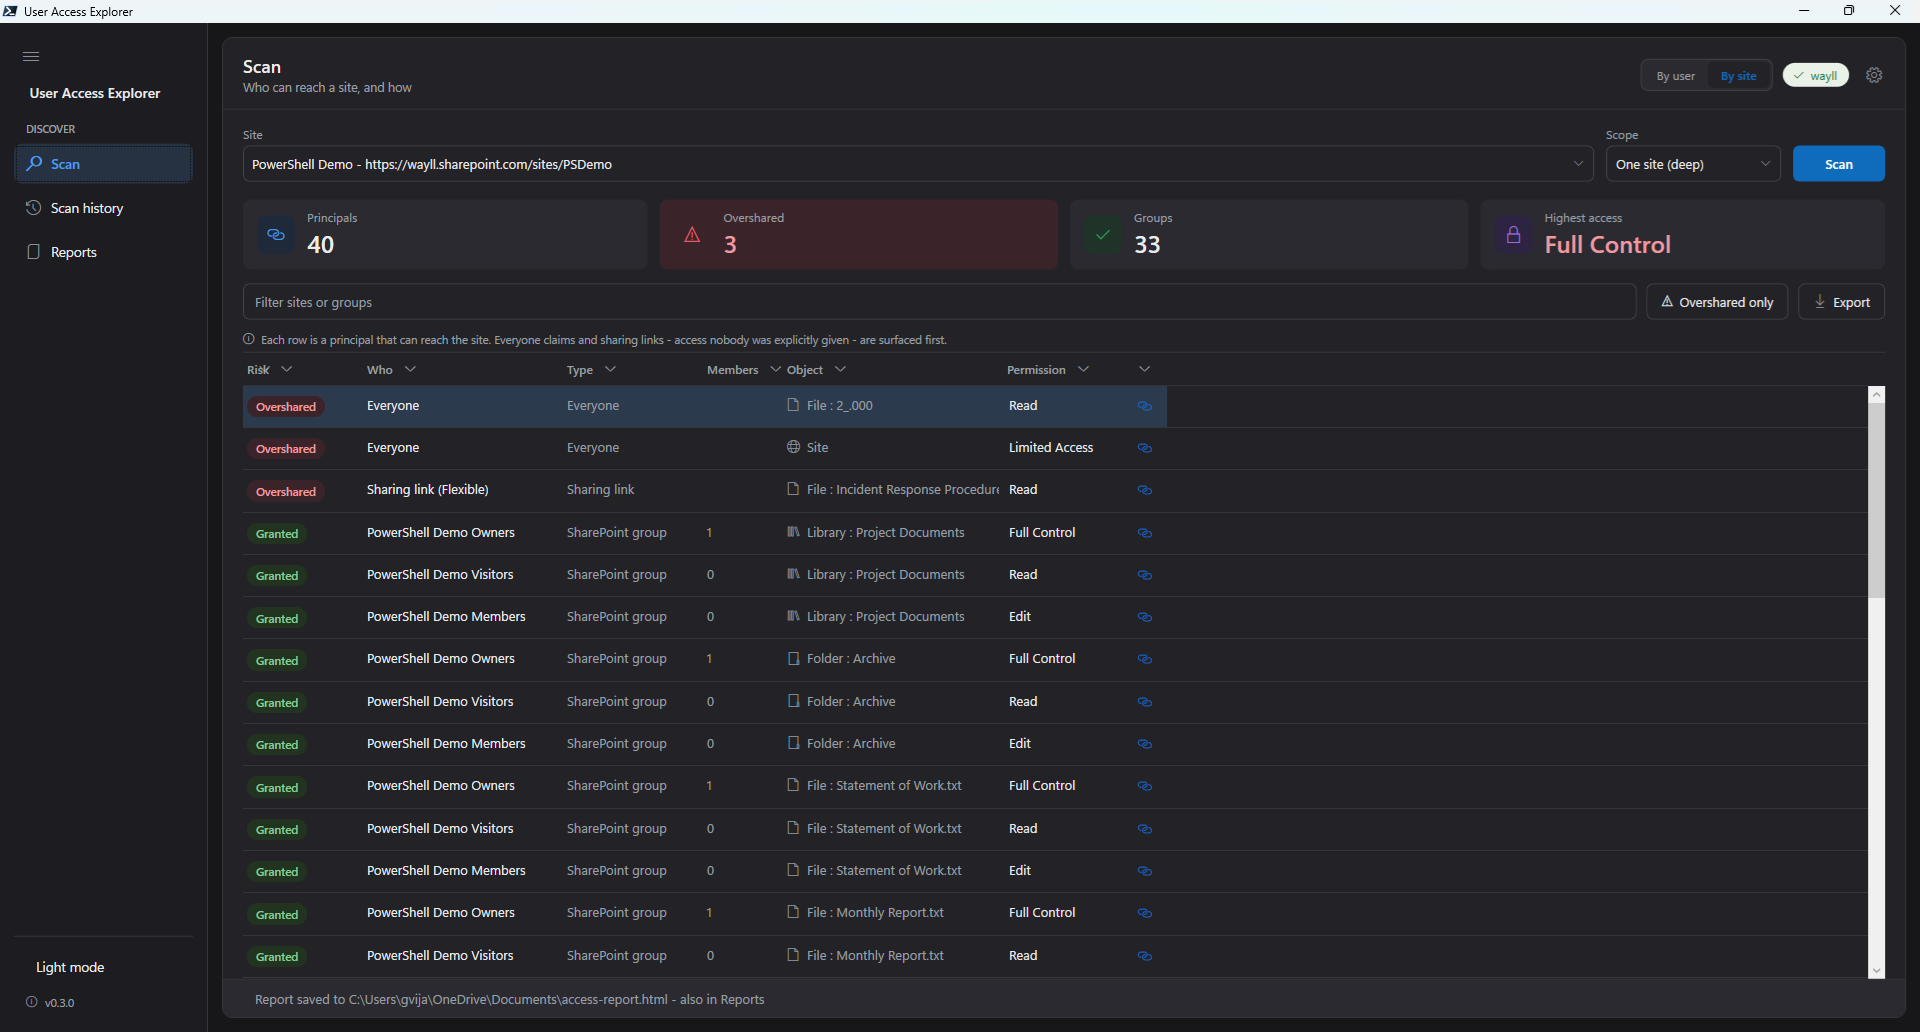Image resolution: width=1920 pixels, height=1032 pixels.
Task: Export the access results
Action: pos(1841,302)
